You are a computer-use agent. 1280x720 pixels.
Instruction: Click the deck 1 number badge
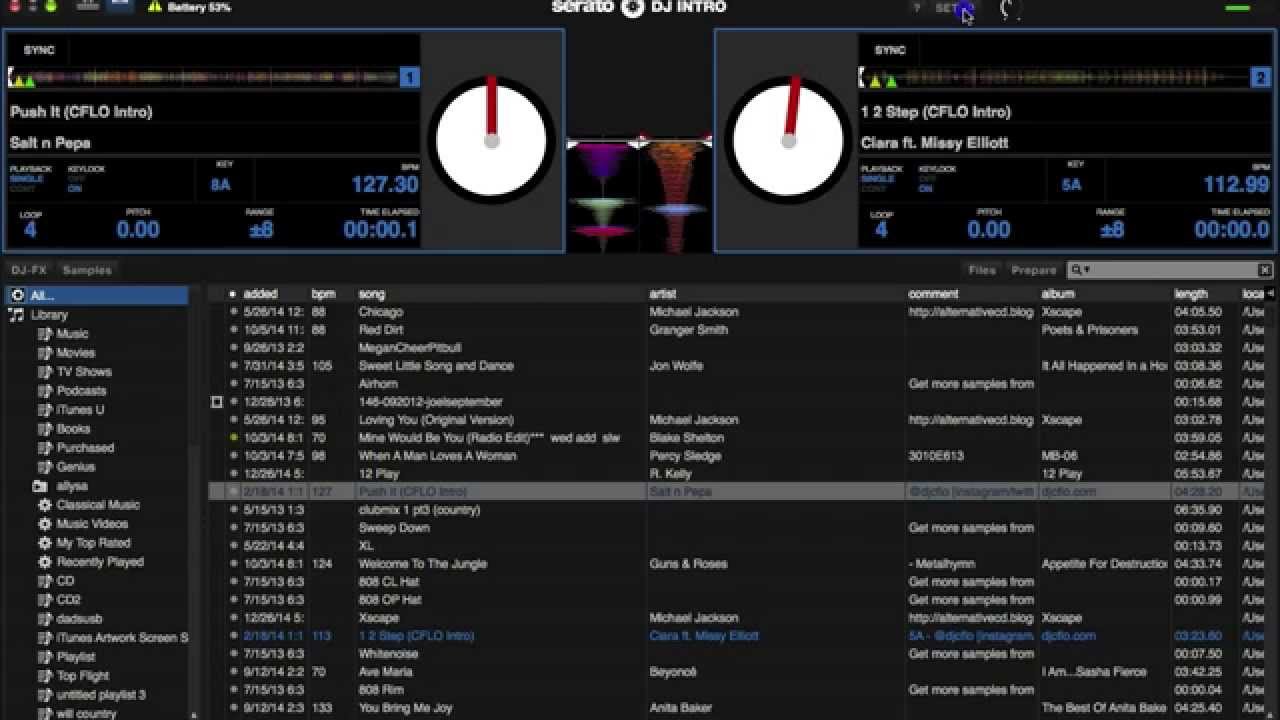click(x=409, y=78)
